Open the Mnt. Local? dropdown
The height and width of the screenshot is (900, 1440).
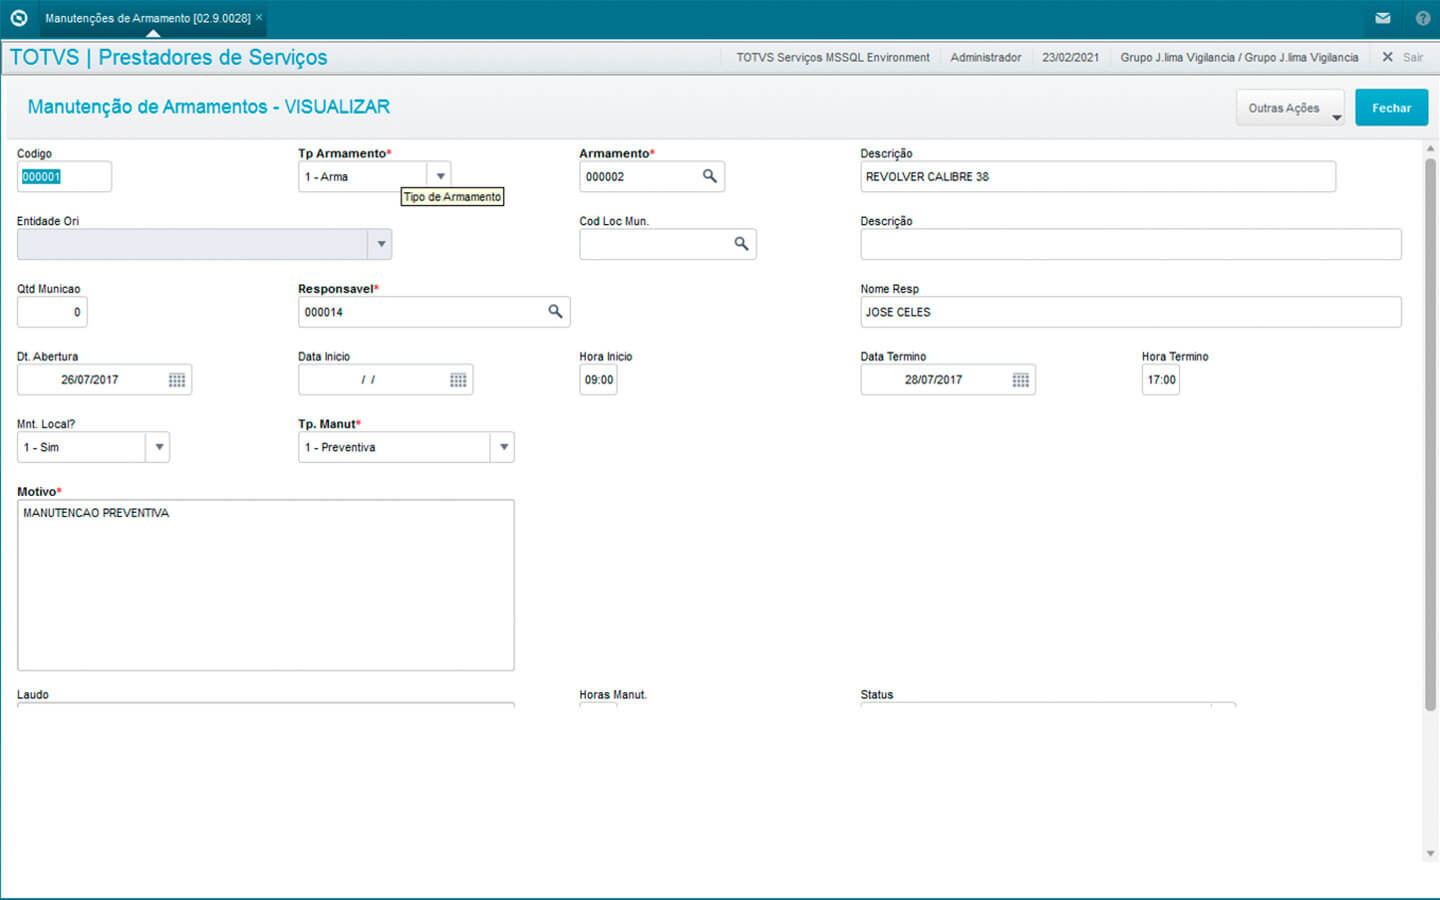coord(158,447)
